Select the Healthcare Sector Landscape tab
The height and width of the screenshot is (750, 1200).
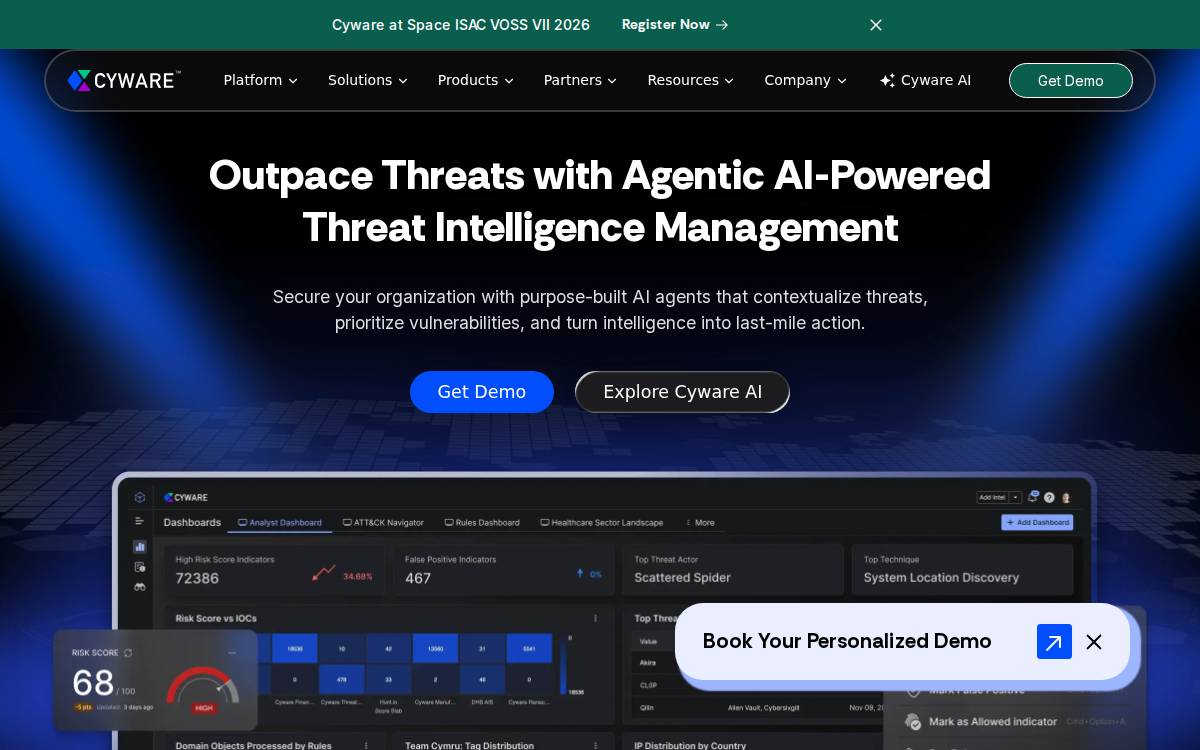(x=601, y=522)
